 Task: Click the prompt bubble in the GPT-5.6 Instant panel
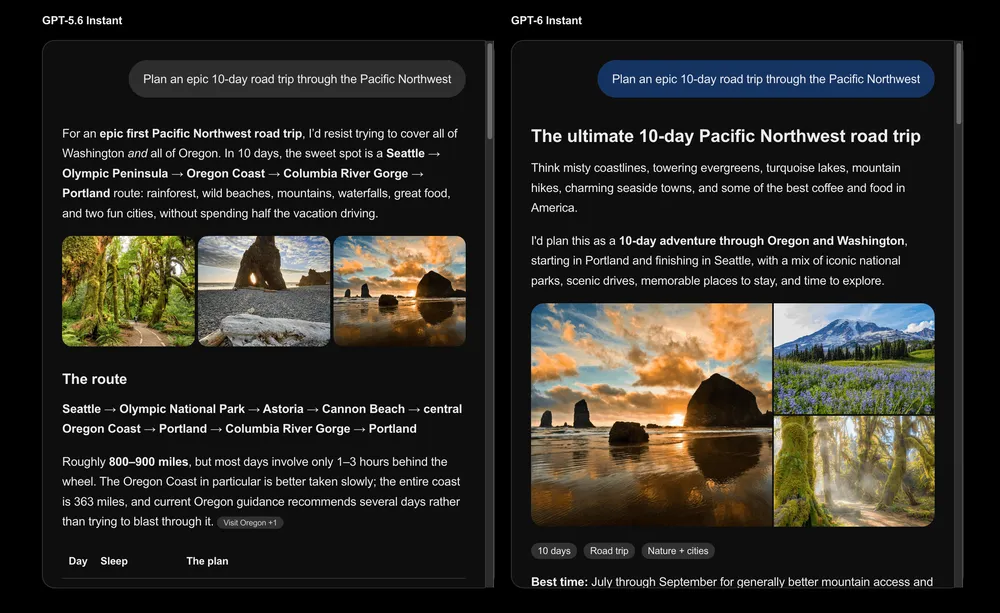297,79
